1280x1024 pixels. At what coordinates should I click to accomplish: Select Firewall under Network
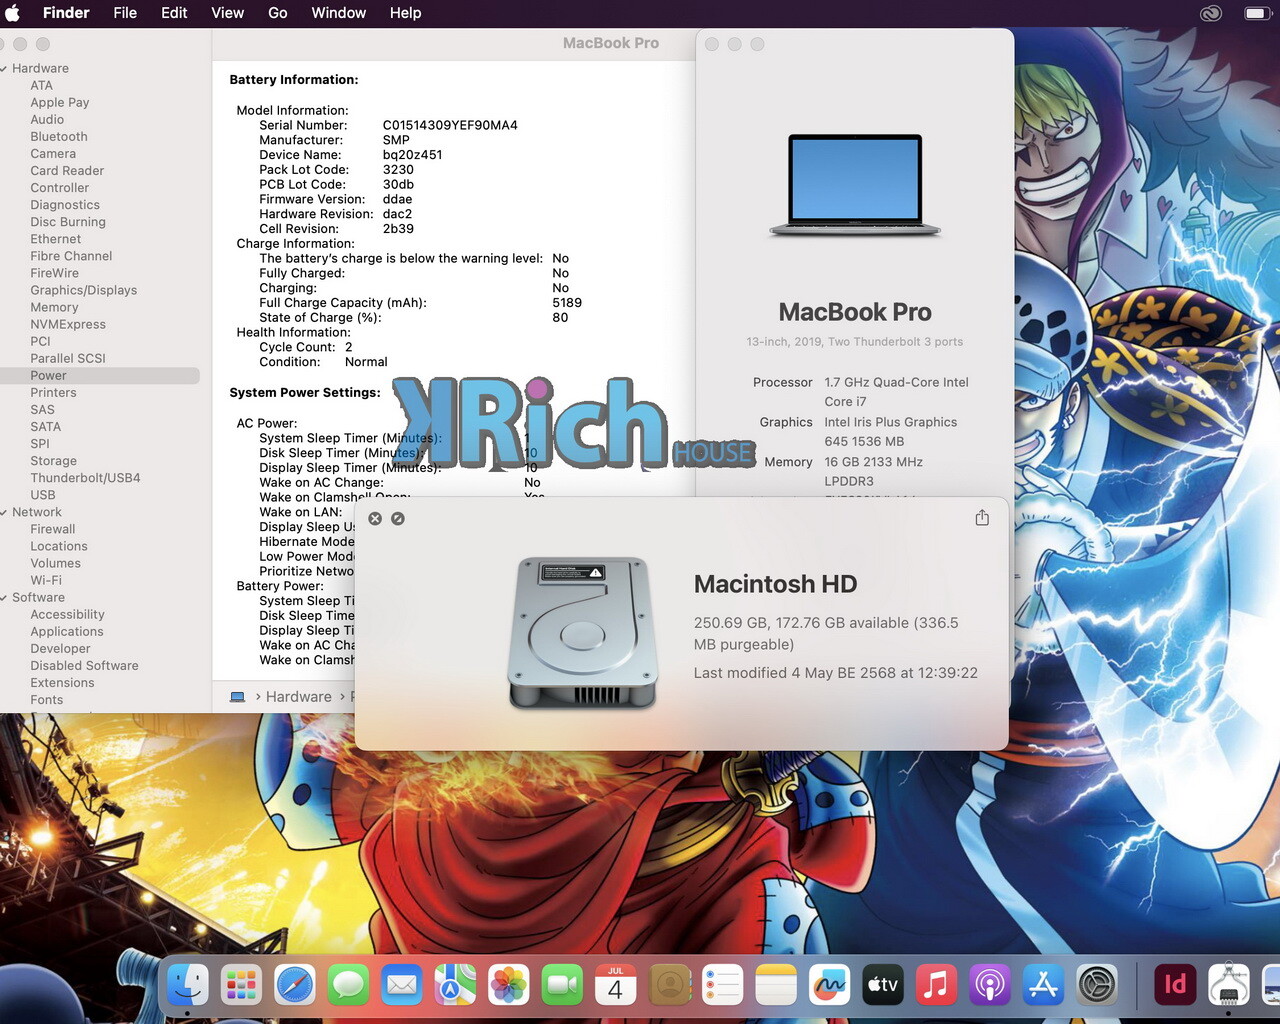pyautogui.click(x=53, y=530)
